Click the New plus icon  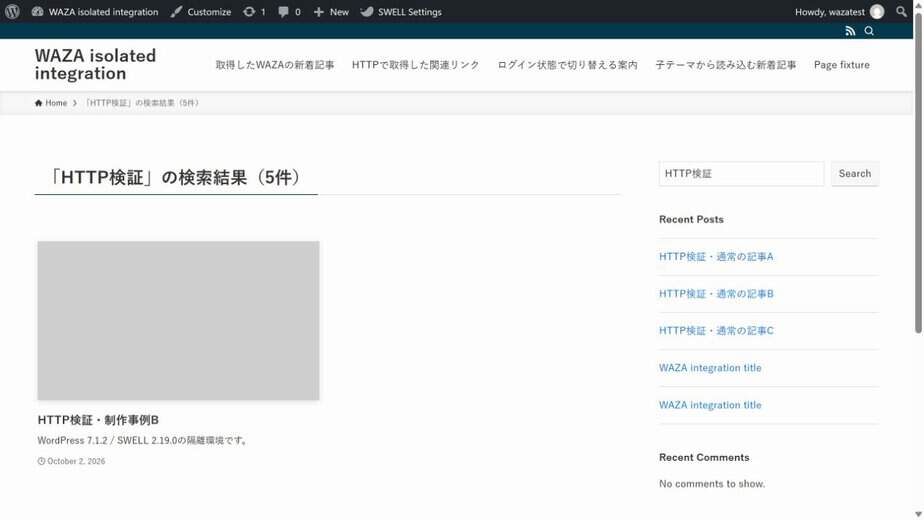tap(319, 11)
